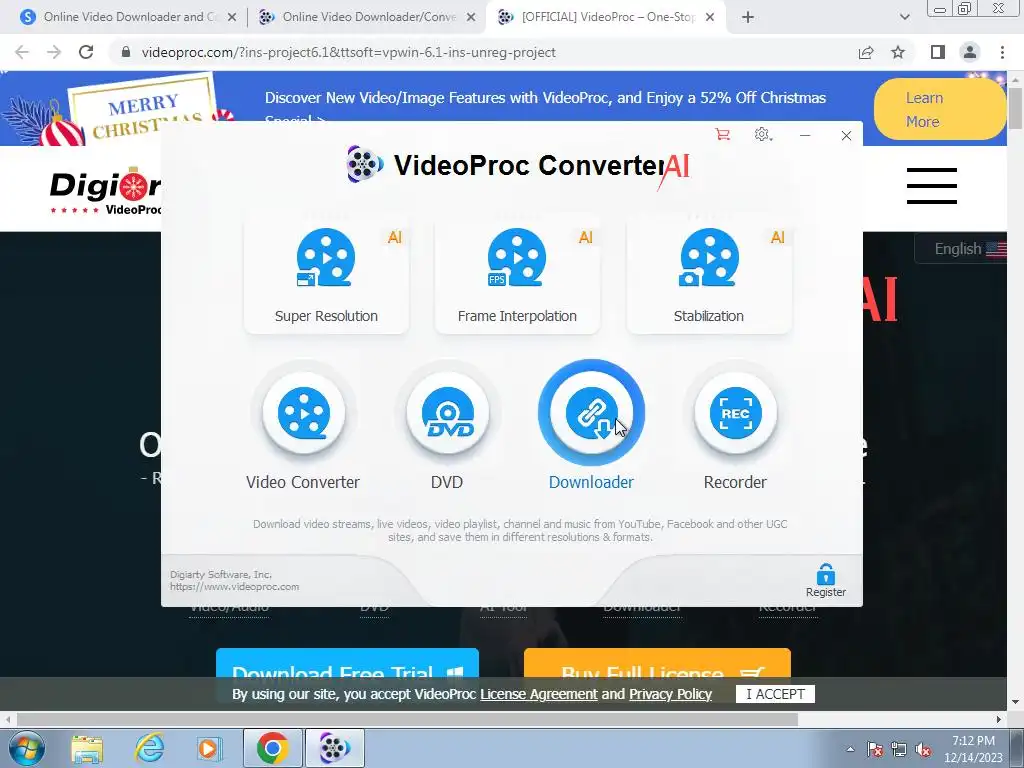Click the vertical page scrollbar thumb
This screenshot has height=768, width=1024.
click(x=1016, y=107)
